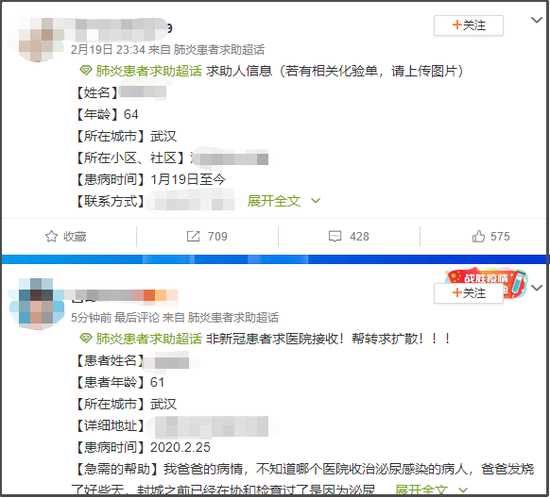Viewport: 550px width, 498px height.
Task: Open the chevron menu on first post
Action: (x=537, y=20)
